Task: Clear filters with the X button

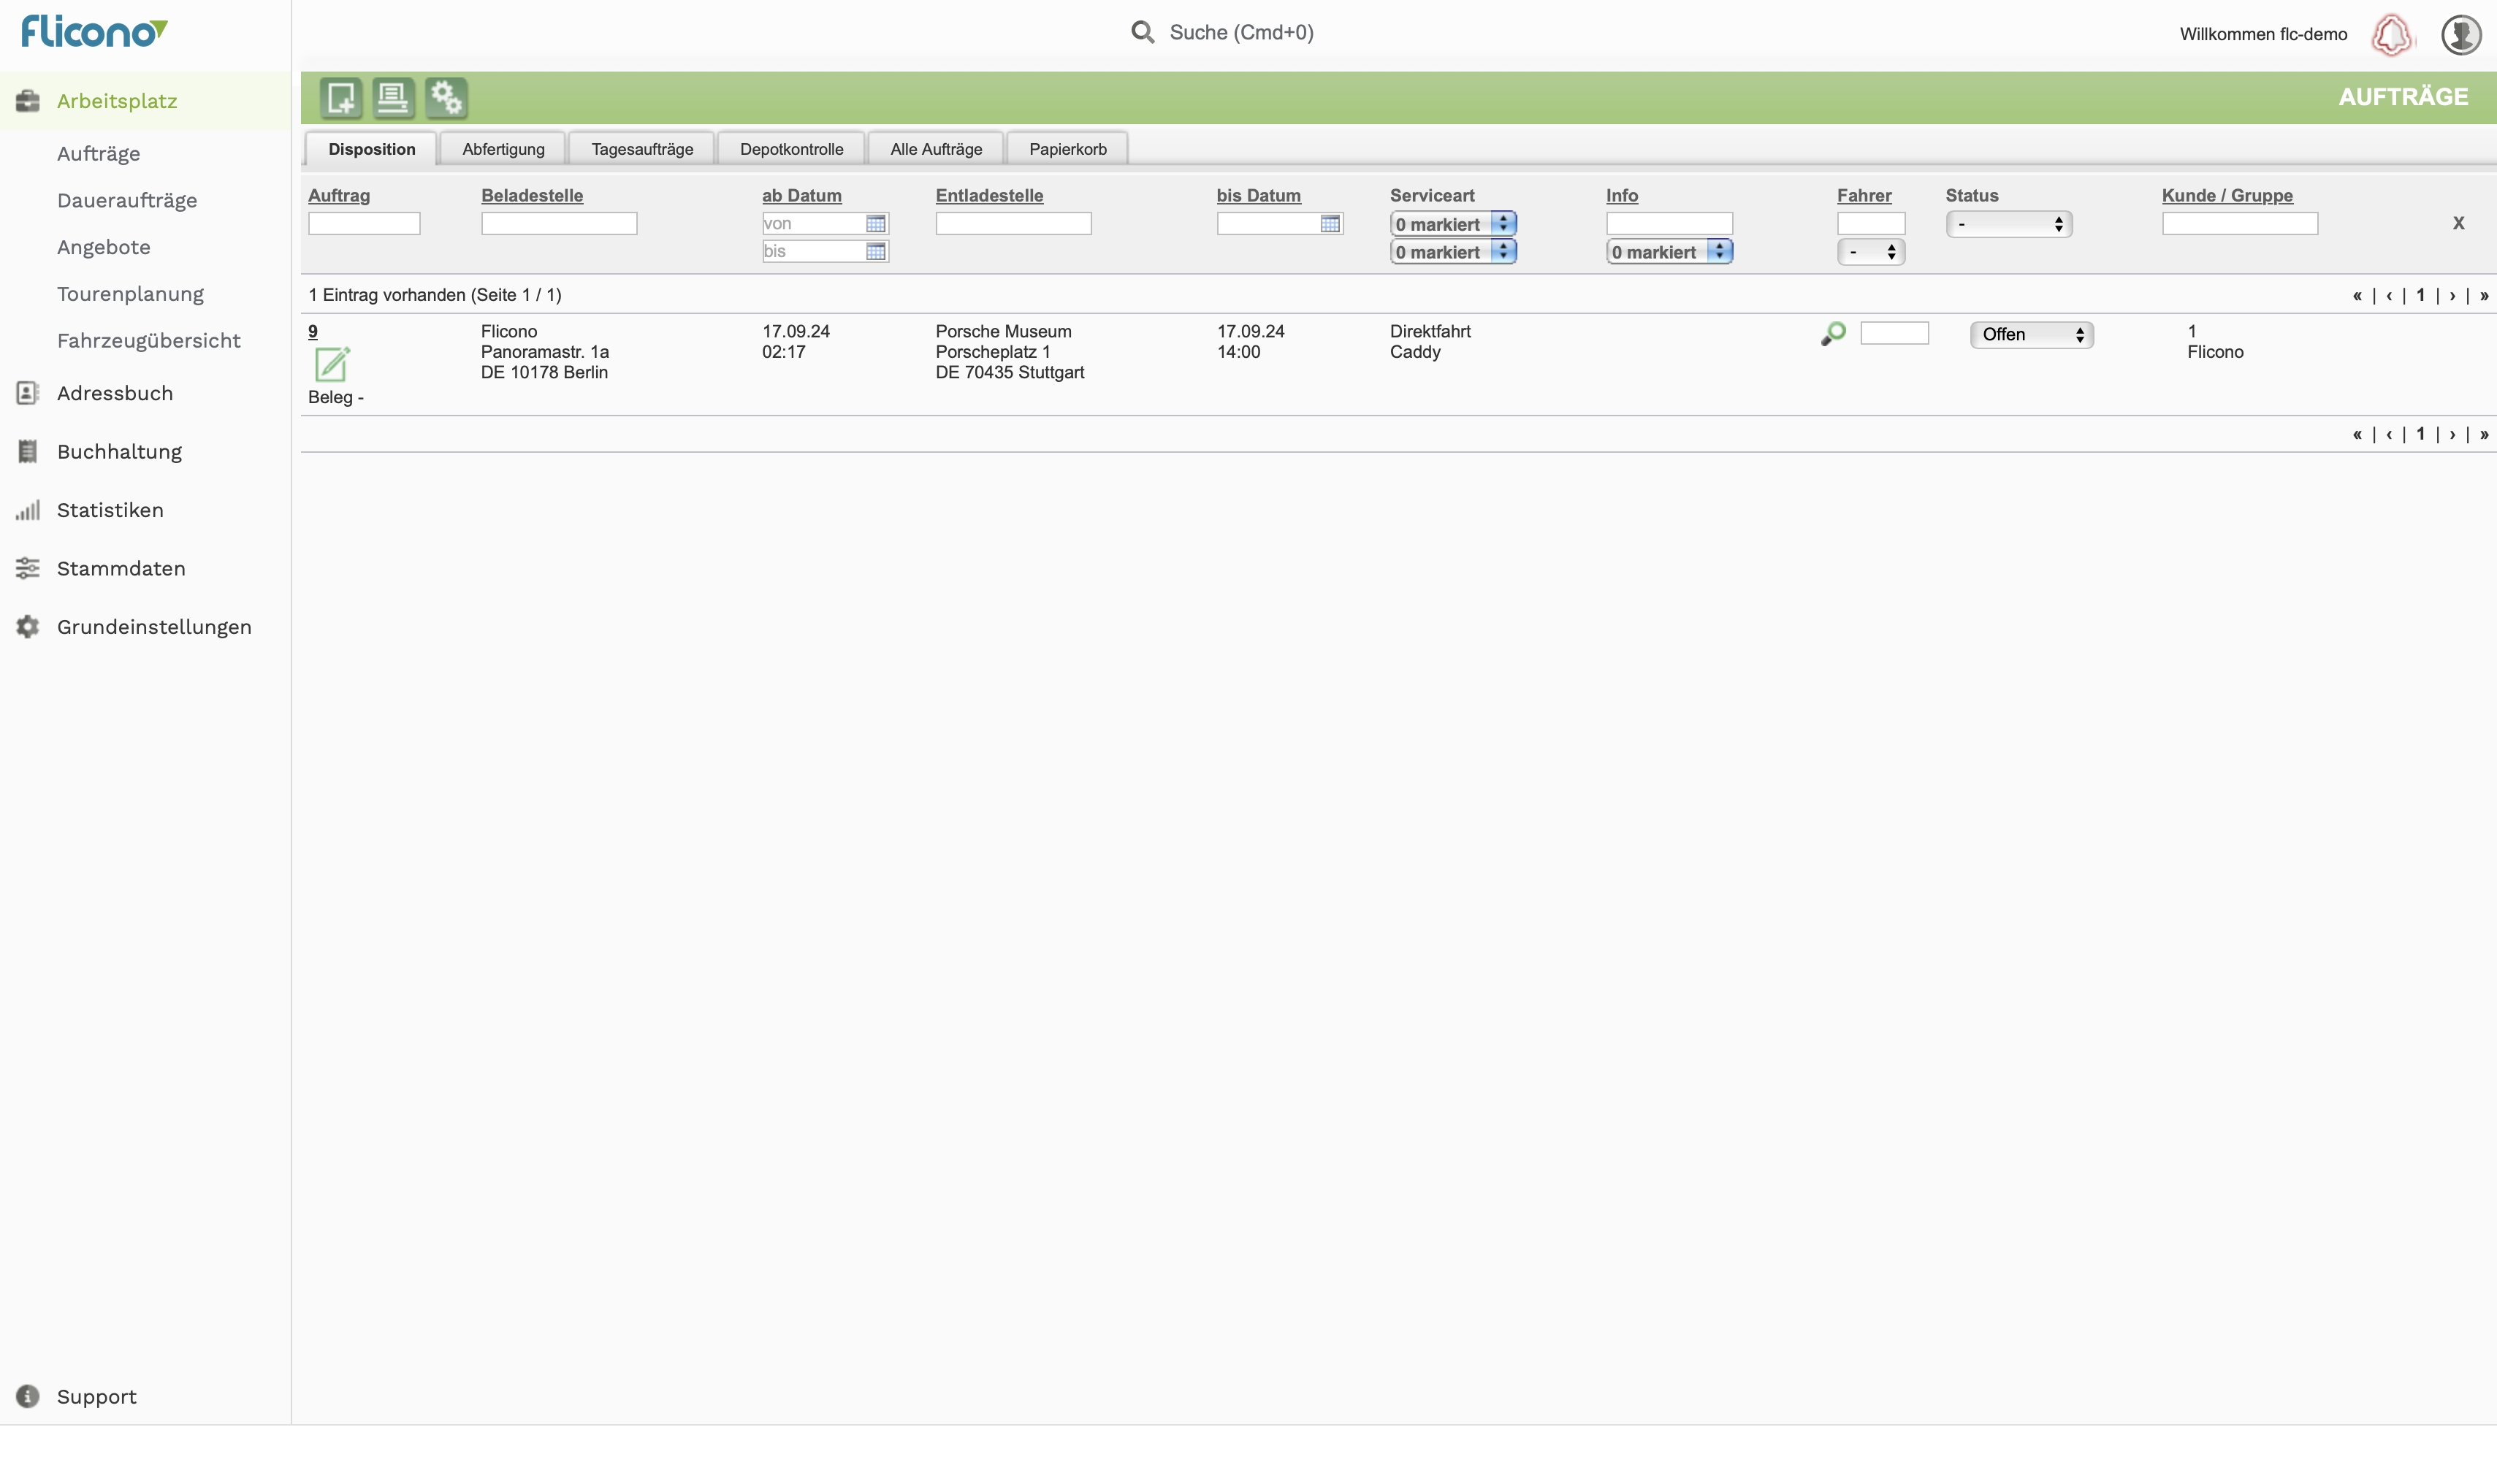Action: pyautogui.click(x=2458, y=223)
